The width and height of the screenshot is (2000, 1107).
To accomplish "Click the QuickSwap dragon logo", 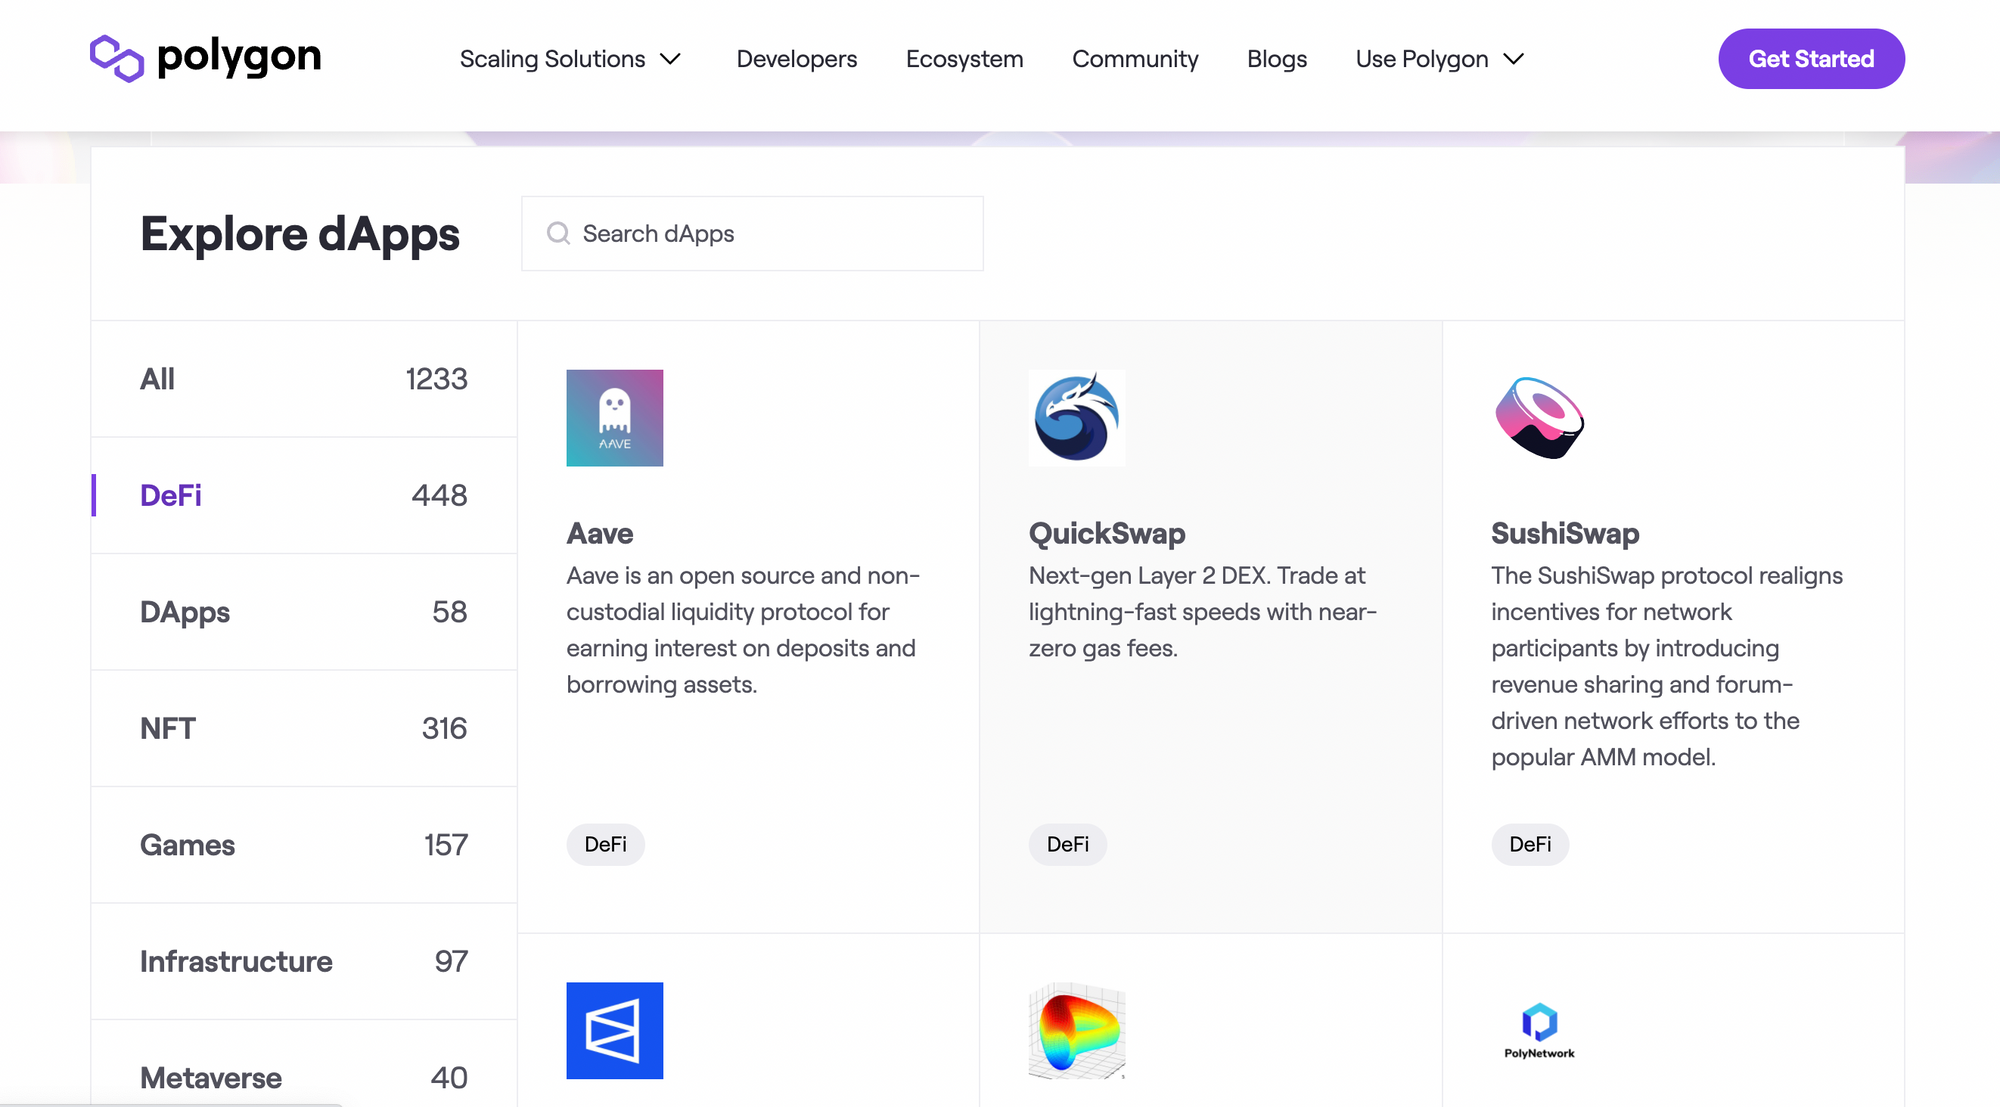I will point(1076,418).
